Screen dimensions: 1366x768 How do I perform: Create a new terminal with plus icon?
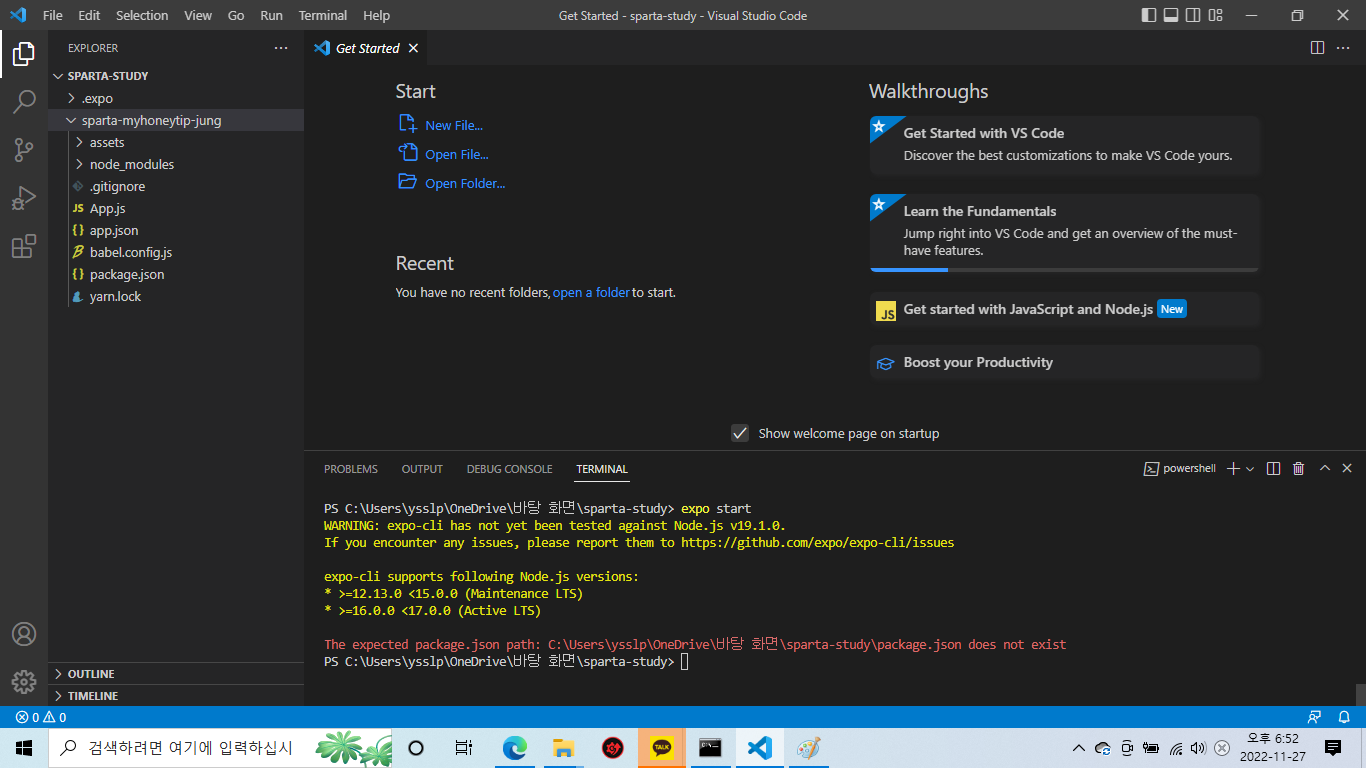pos(1233,468)
